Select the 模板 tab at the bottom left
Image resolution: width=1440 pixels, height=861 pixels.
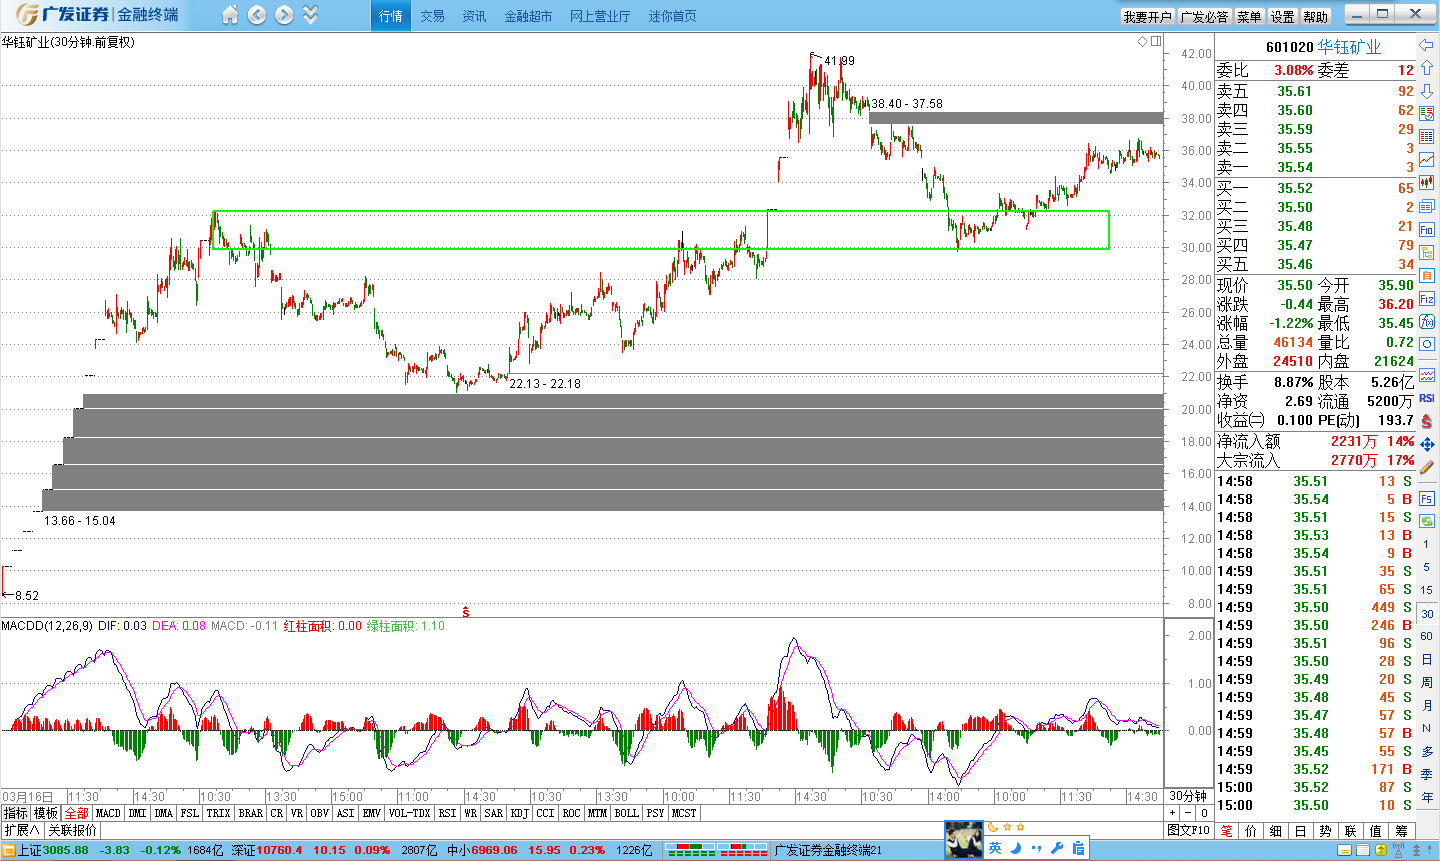click(46, 813)
